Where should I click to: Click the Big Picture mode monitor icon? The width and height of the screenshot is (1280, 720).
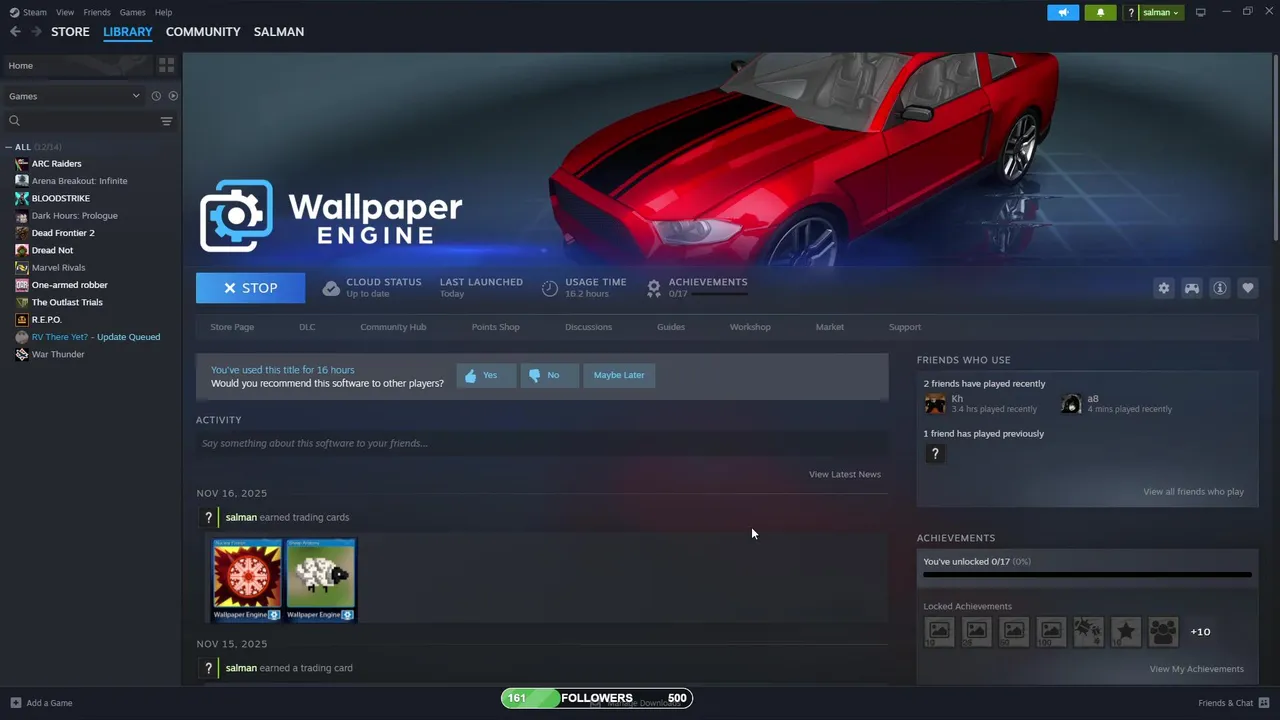click(x=1201, y=12)
